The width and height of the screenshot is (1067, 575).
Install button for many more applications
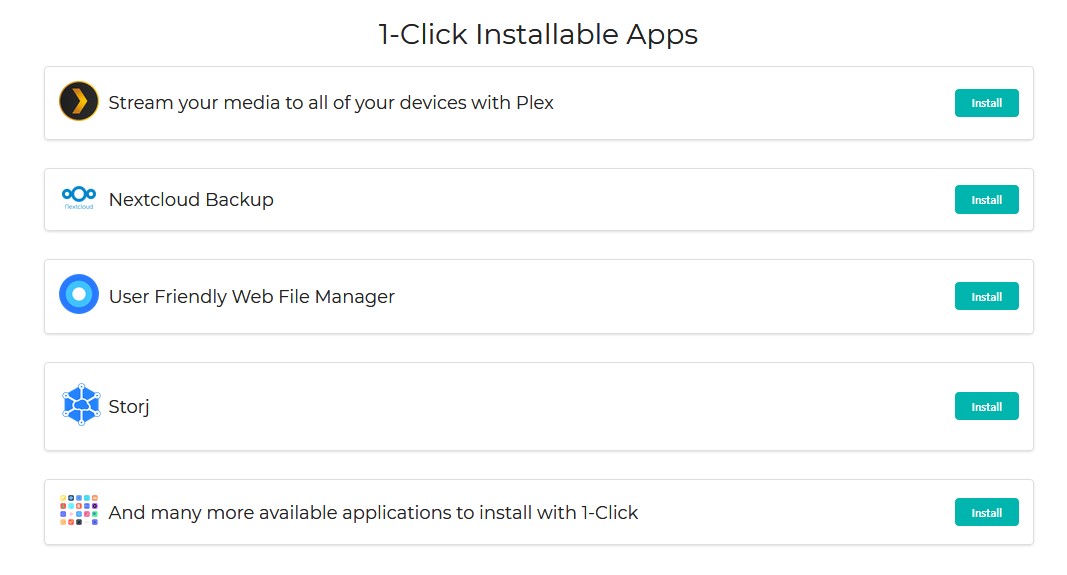pyautogui.click(x=986, y=512)
